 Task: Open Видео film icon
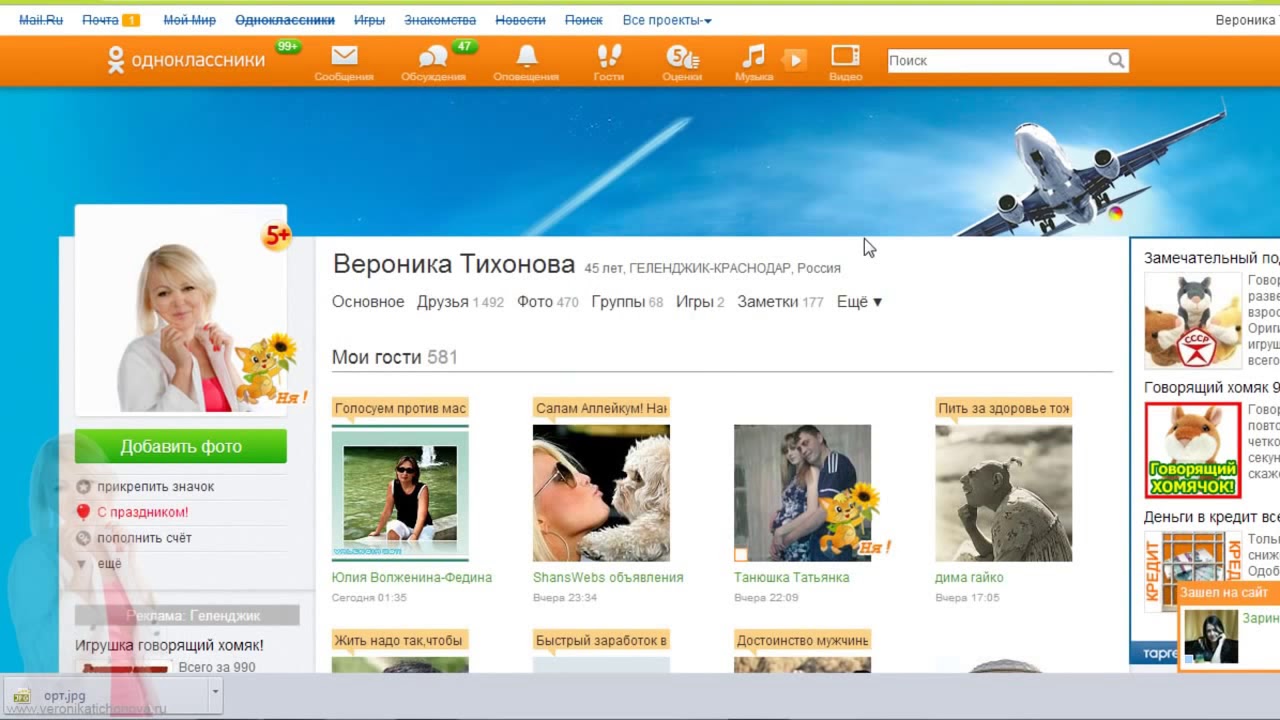845,62
